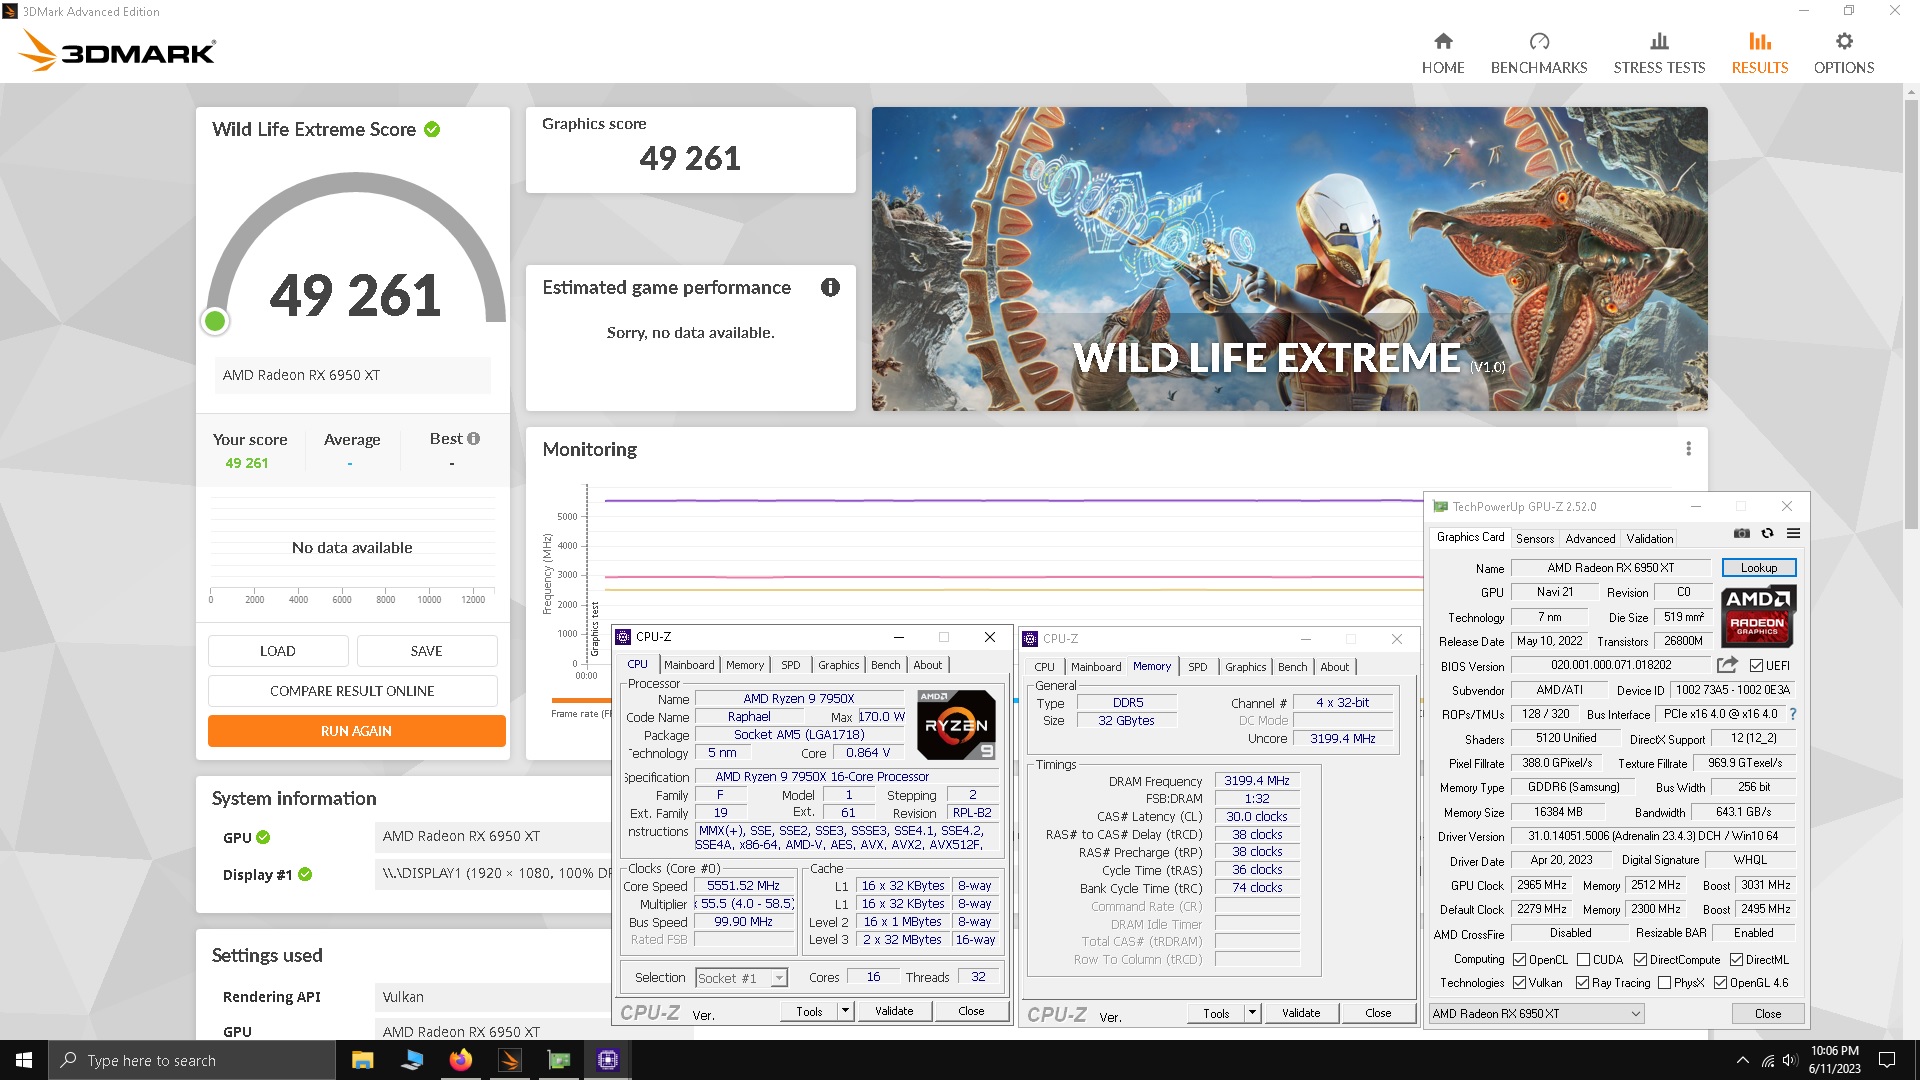The width and height of the screenshot is (1920, 1080).
Task: Click the volume icon in system tray
Action: point(1790,1060)
